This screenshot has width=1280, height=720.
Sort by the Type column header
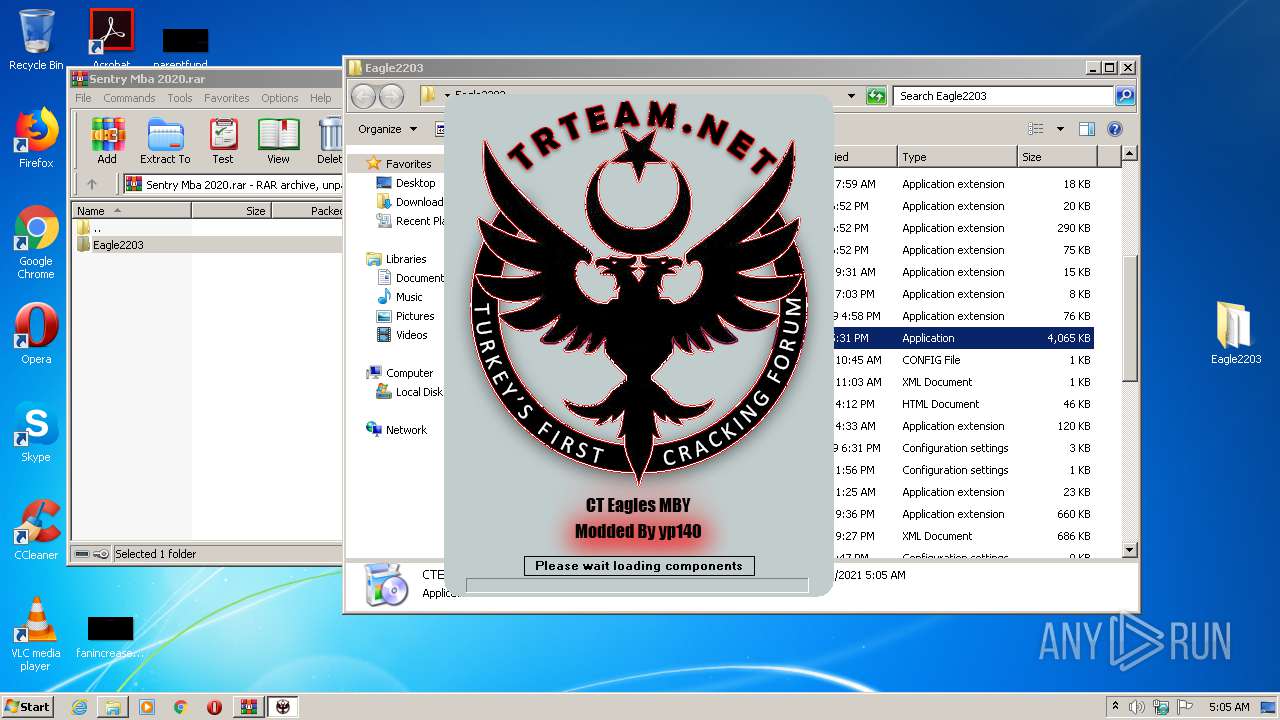click(956, 157)
